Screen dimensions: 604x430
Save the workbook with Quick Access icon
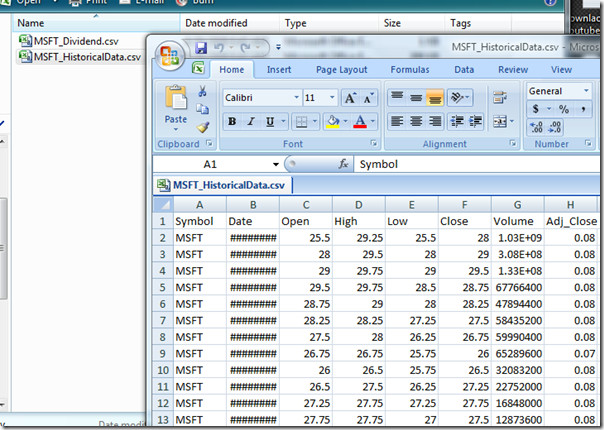click(x=201, y=48)
